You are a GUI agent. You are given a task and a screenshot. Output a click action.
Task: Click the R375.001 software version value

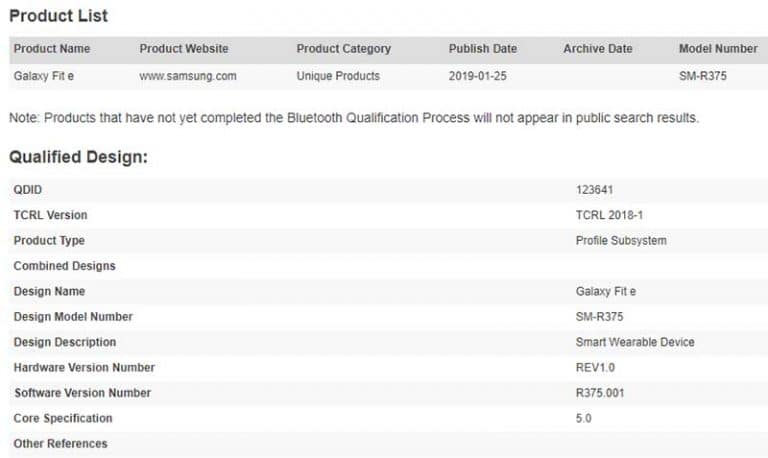pyautogui.click(x=600, y=393)
